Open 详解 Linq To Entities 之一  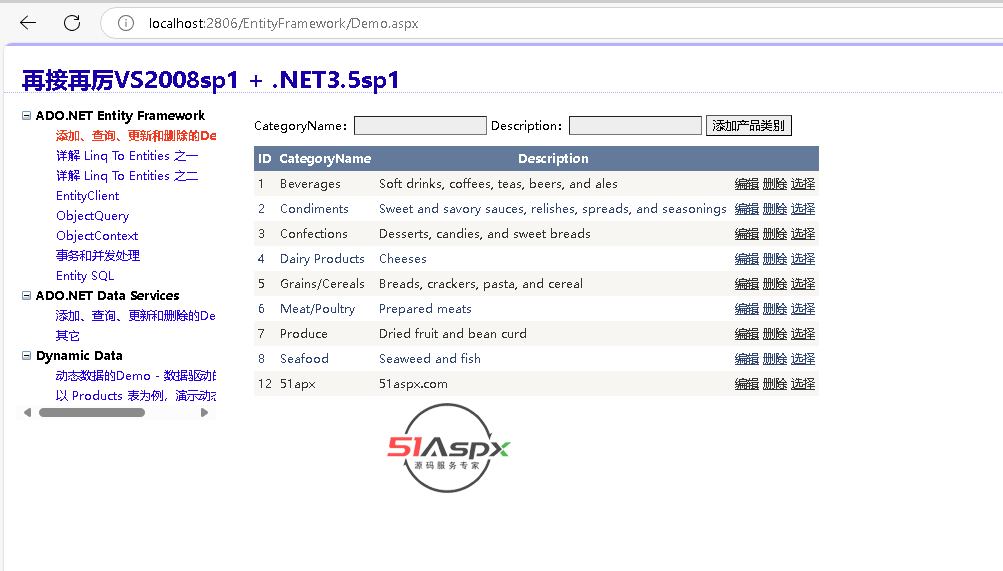pos(127,156)
